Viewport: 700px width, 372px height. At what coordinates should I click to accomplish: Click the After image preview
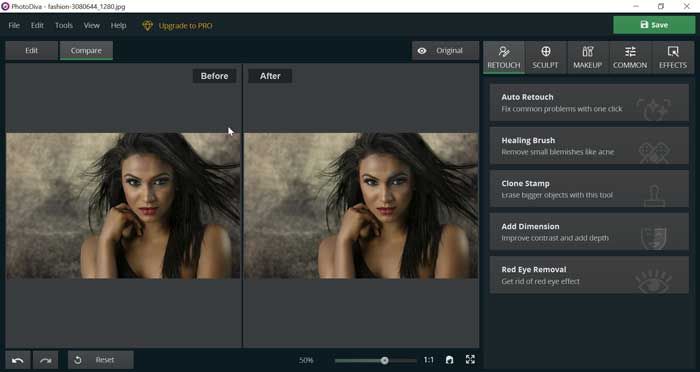[361, 205]
